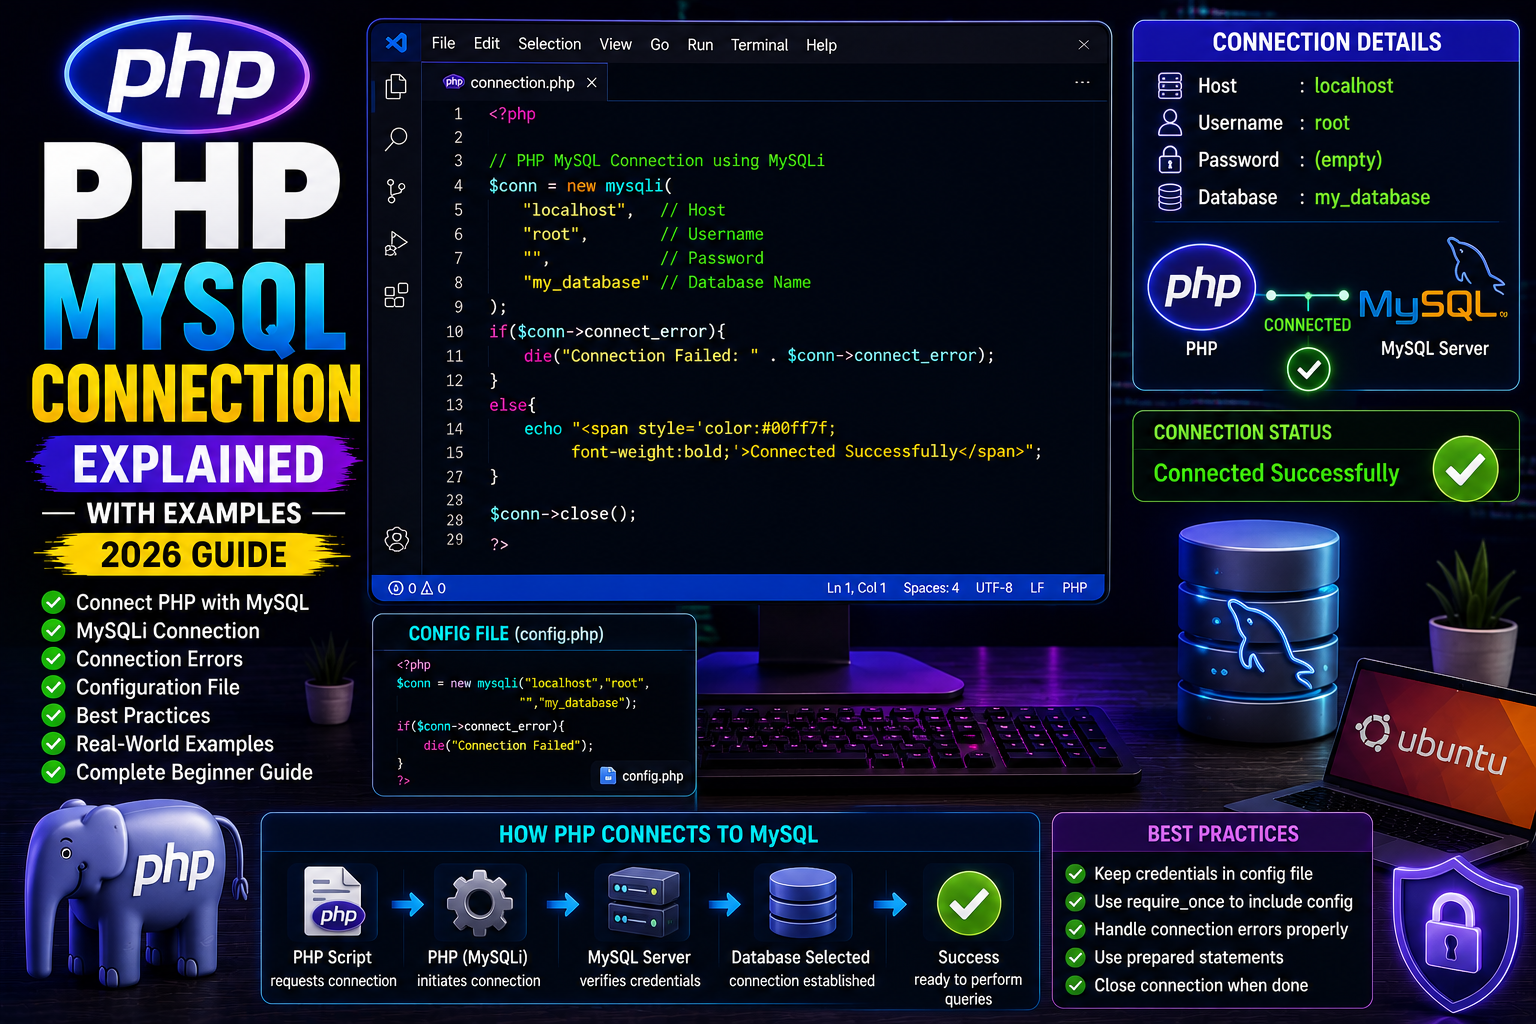Click the "my_database" value in Connection Details

[1372, 198]
